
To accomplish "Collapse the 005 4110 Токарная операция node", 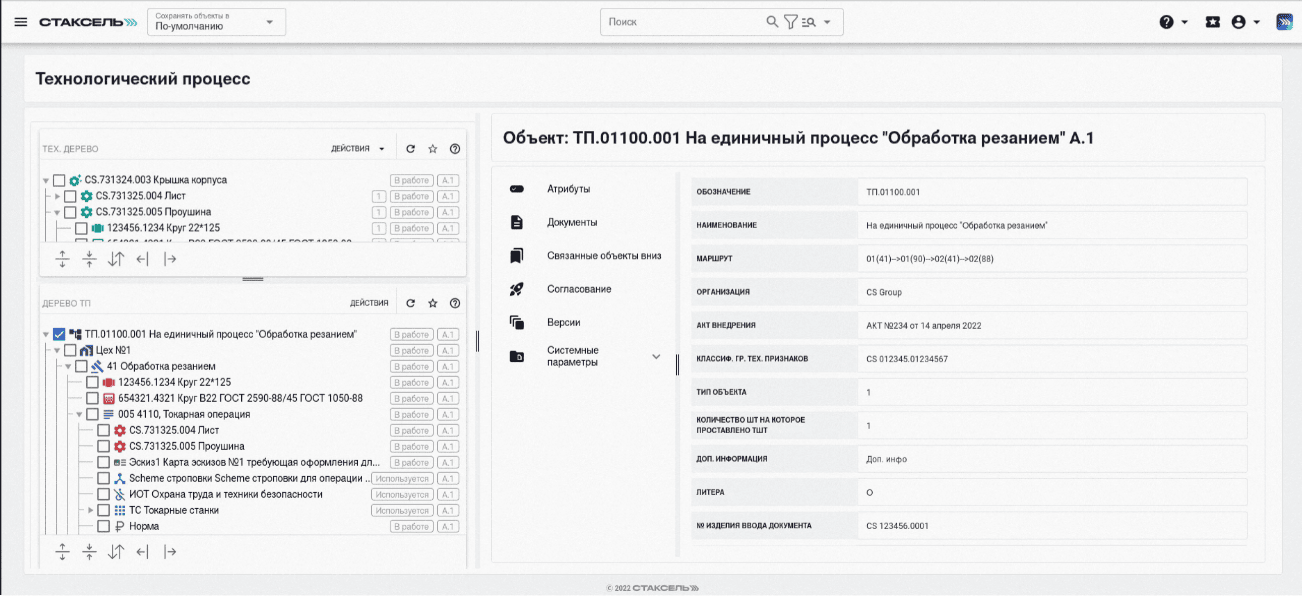I will pos(79,414).
